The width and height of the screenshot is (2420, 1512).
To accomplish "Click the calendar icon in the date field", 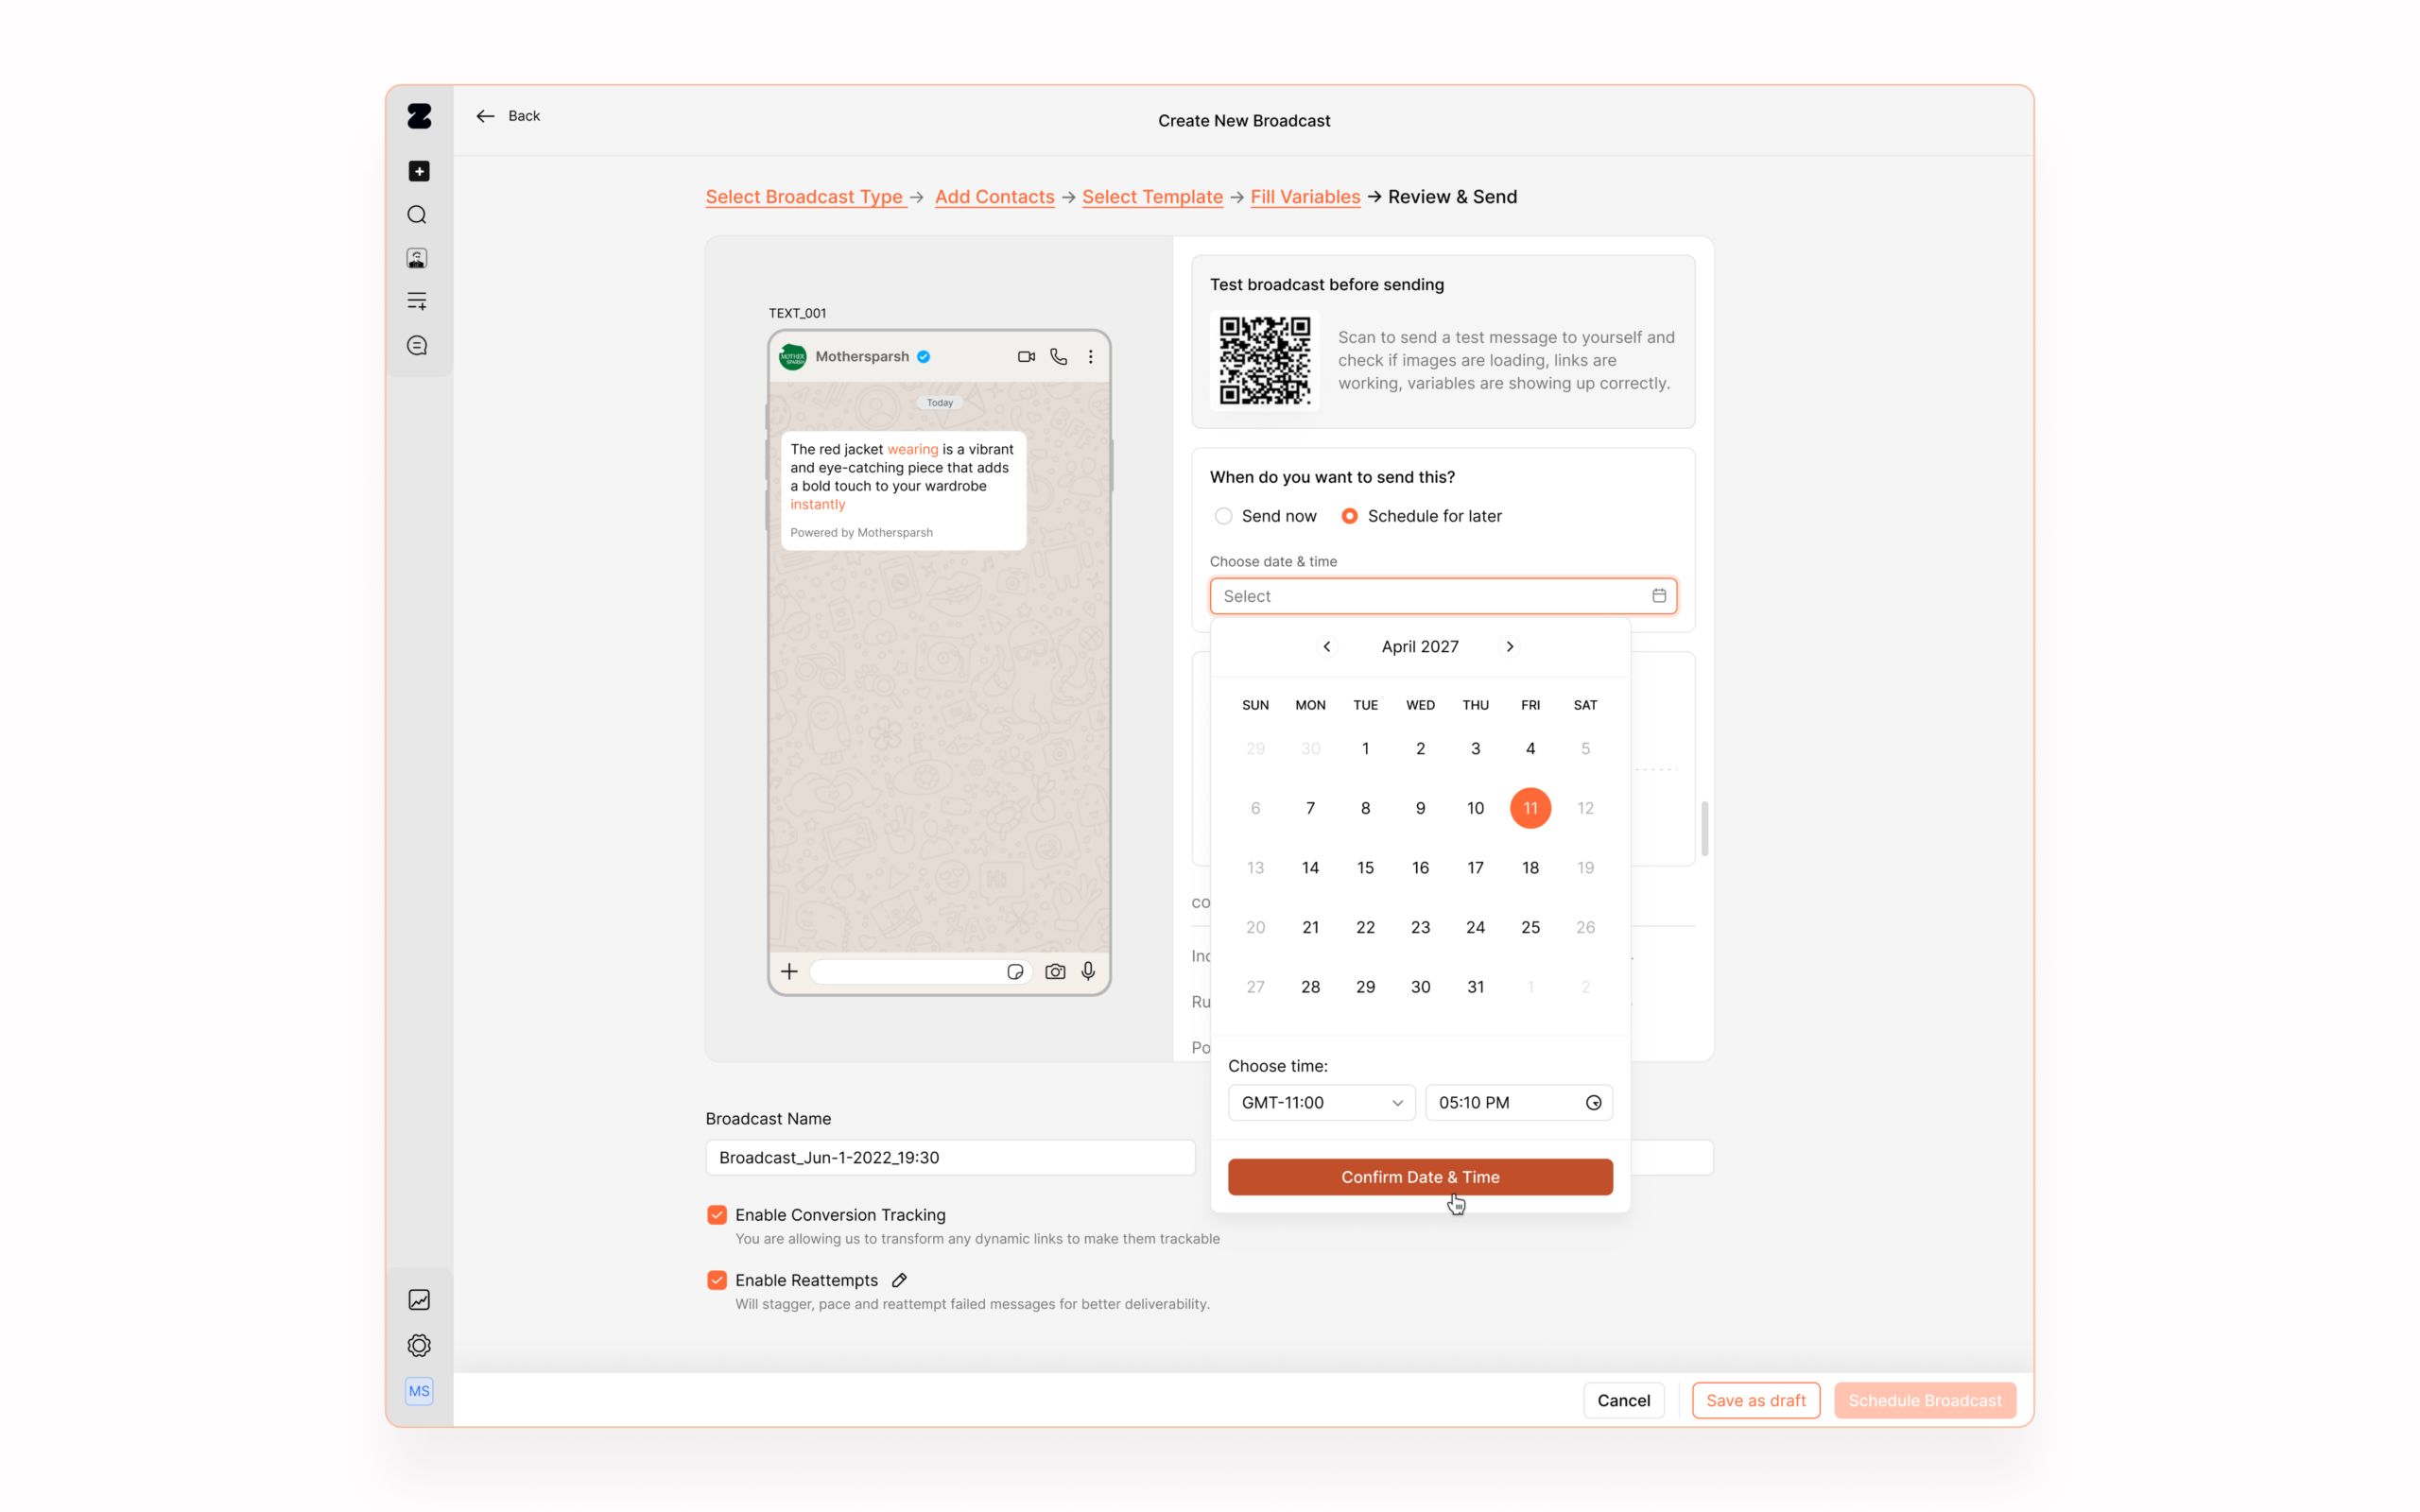I will click(1659, 595).
